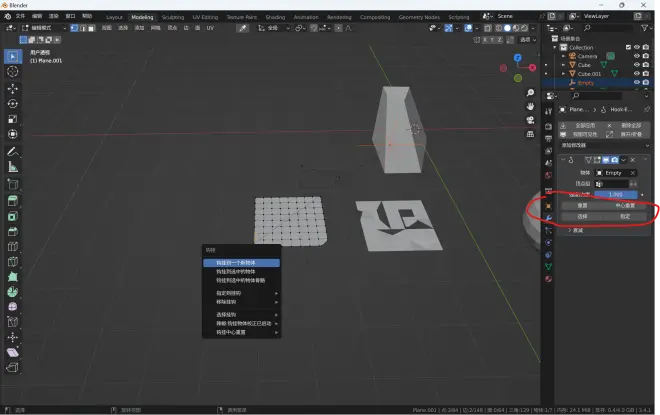Open the recenter hook submenu entry
660x415 pixels.
(242, 332)
